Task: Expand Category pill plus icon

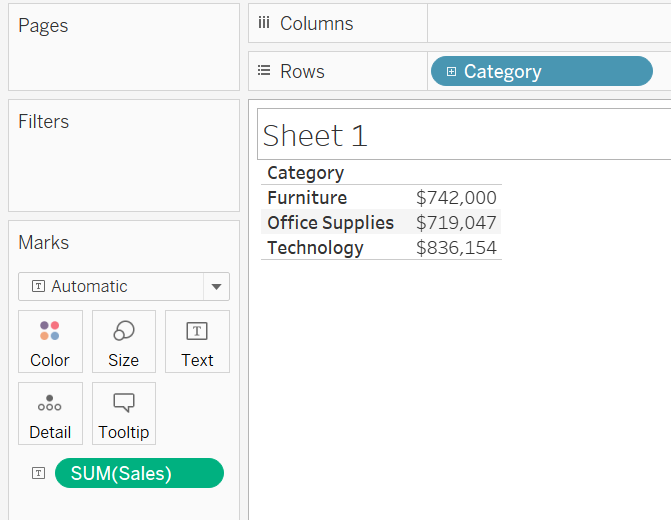Action: 451,71
